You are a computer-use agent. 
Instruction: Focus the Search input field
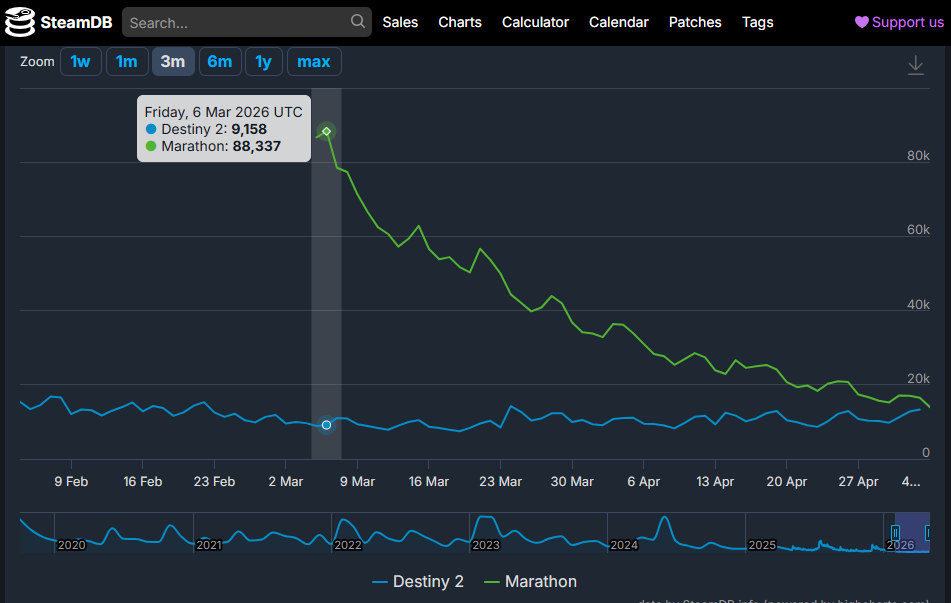click(x=247, y=22)
